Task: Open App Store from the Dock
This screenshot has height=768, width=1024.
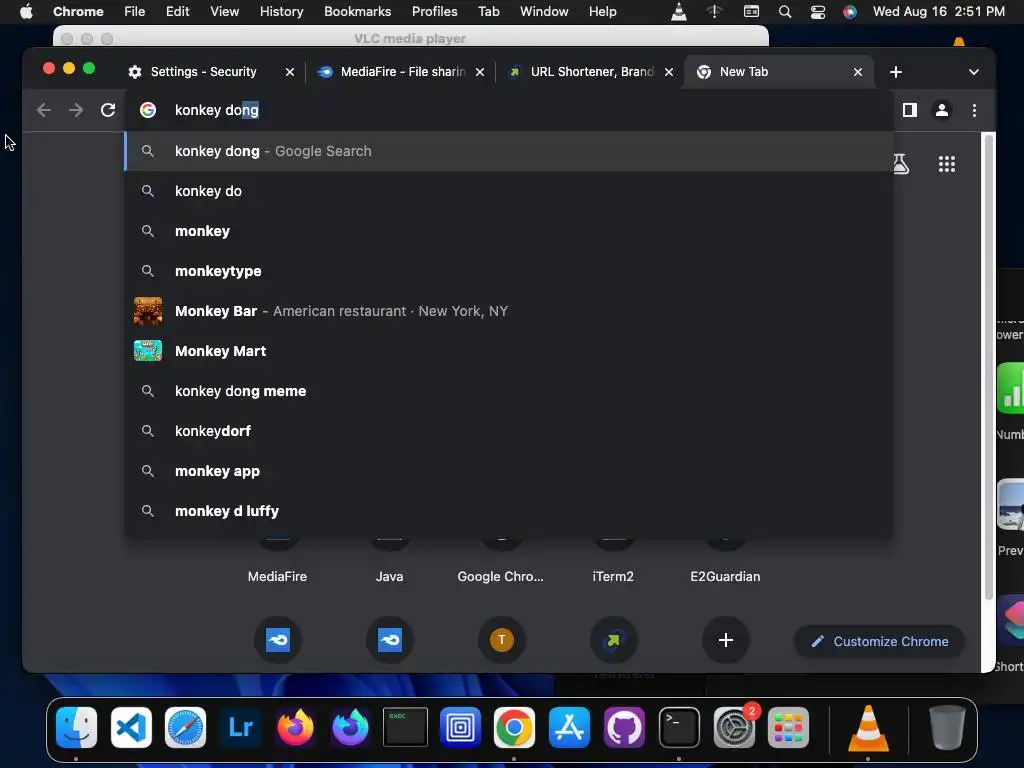Action: click(x=569, y=728)
